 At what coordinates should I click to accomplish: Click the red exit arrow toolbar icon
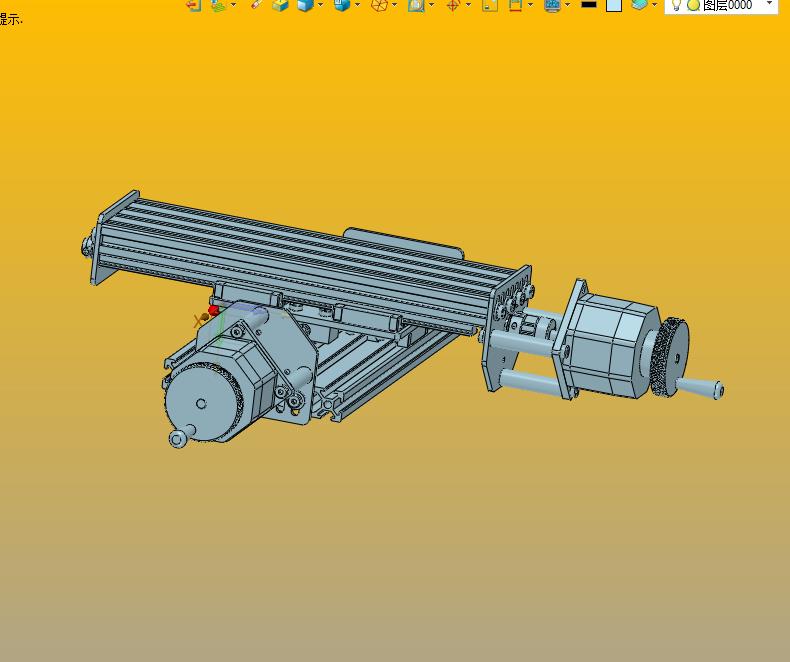coord(194,5)
